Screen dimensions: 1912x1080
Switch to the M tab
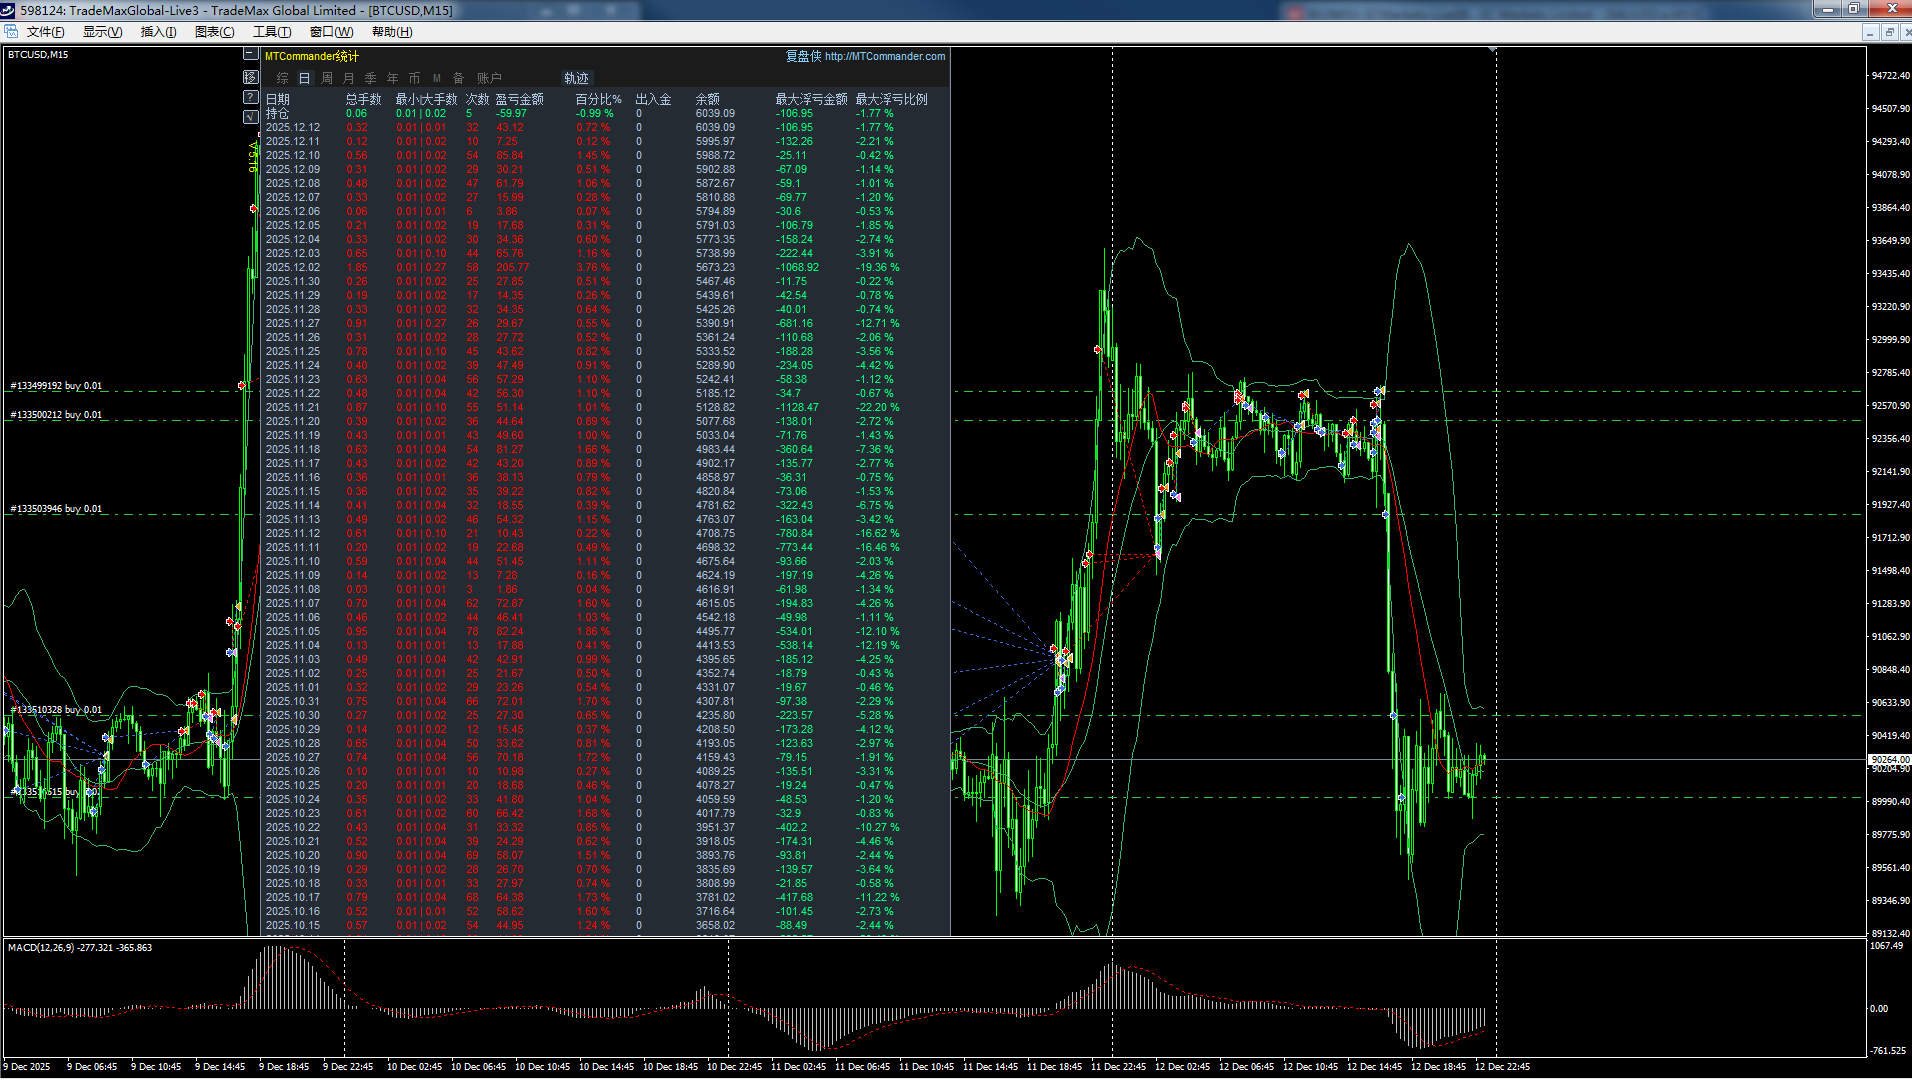pos(437,78)
